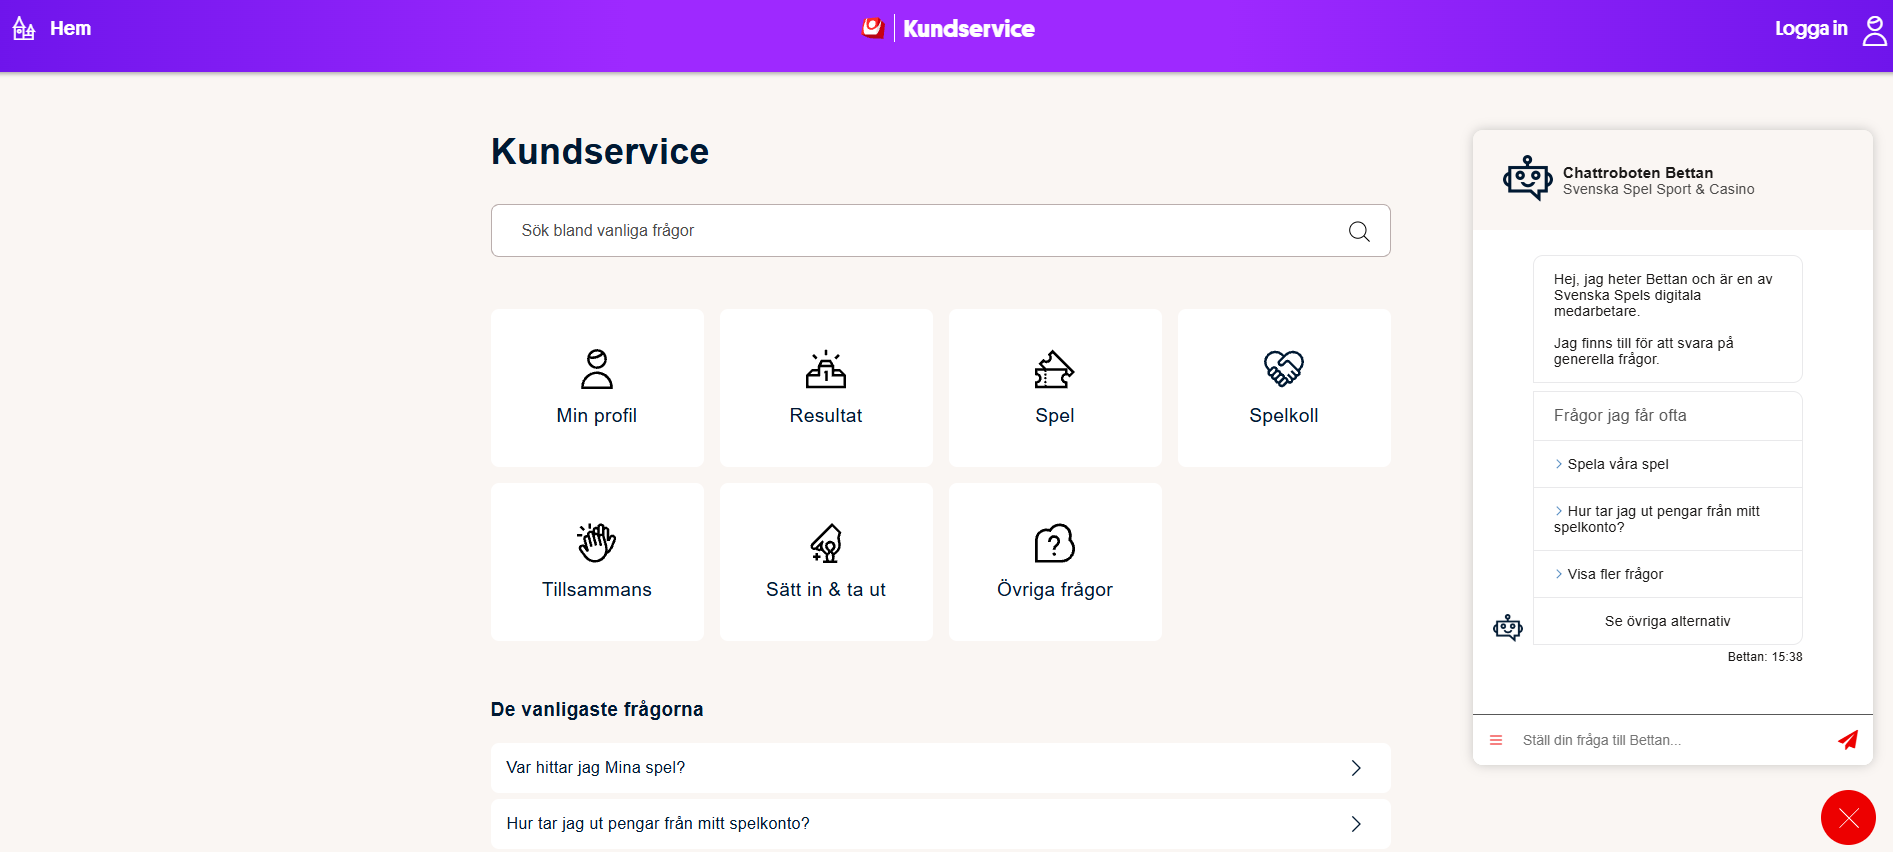Open the Övriga frågor category label
Image resolution: width=1893 pixels, height=852 pixels.
1055,590
